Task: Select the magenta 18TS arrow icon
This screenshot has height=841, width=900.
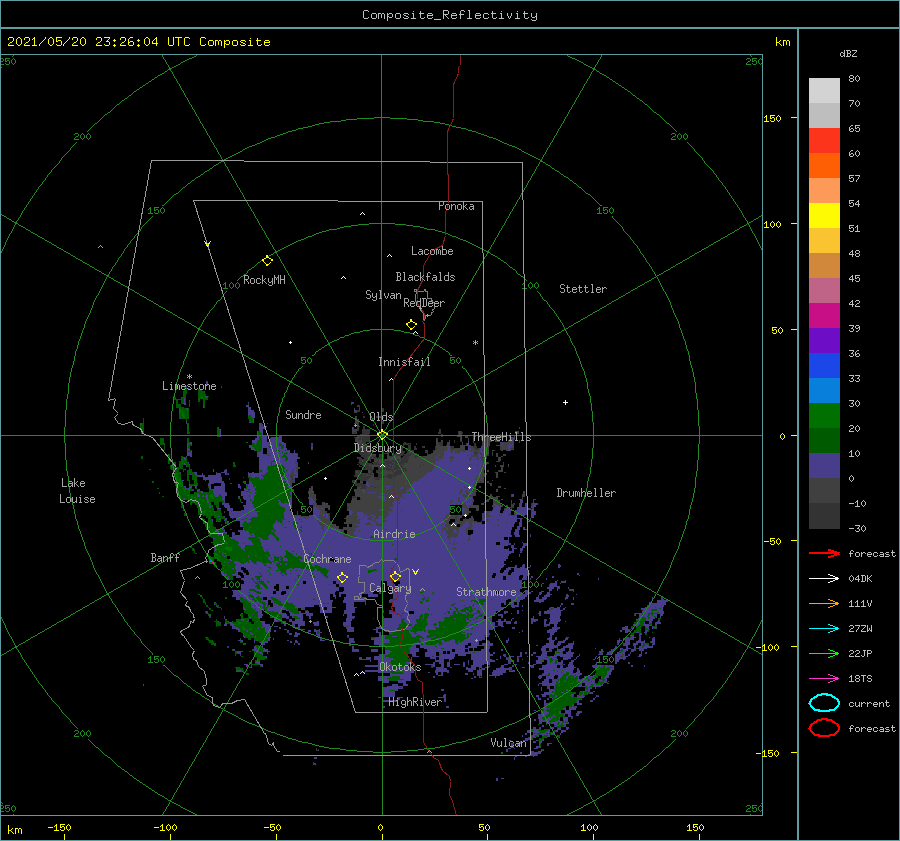Action: [x=824, y=679]
